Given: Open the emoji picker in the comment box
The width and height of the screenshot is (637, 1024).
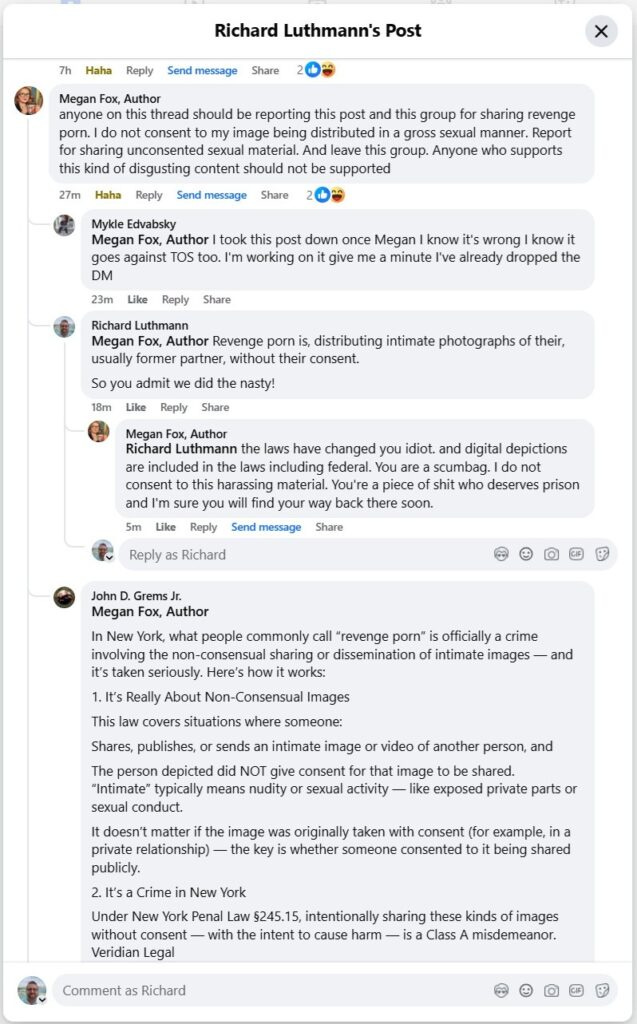Looking at the screenshot, I should click(525, 990).
